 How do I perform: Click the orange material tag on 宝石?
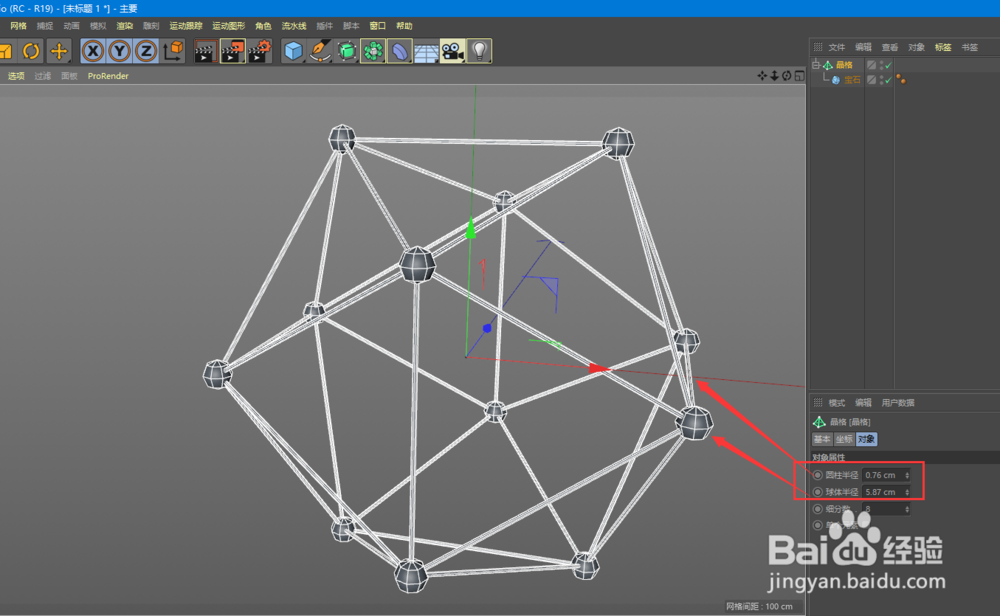901,79
